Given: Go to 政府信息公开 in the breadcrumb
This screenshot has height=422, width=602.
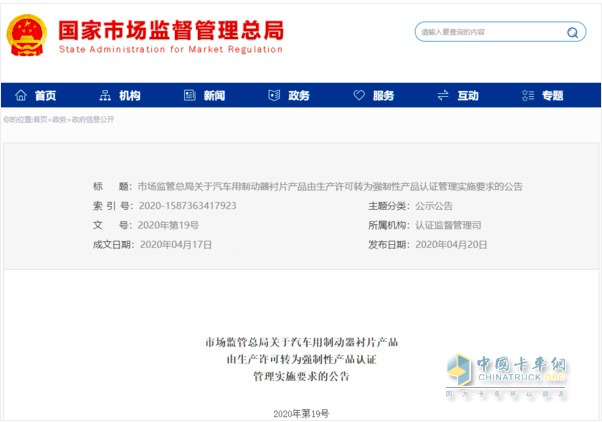Looking at the screenshot, I should click(92, 119).
